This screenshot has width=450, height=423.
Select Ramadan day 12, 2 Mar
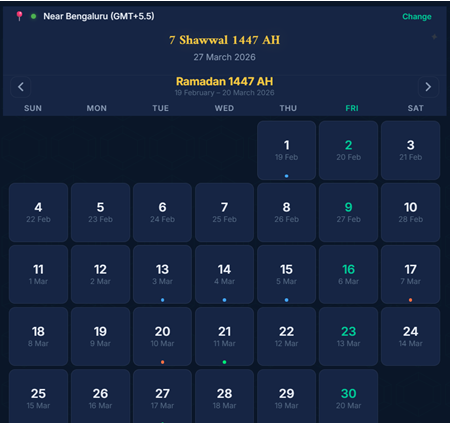100,274
